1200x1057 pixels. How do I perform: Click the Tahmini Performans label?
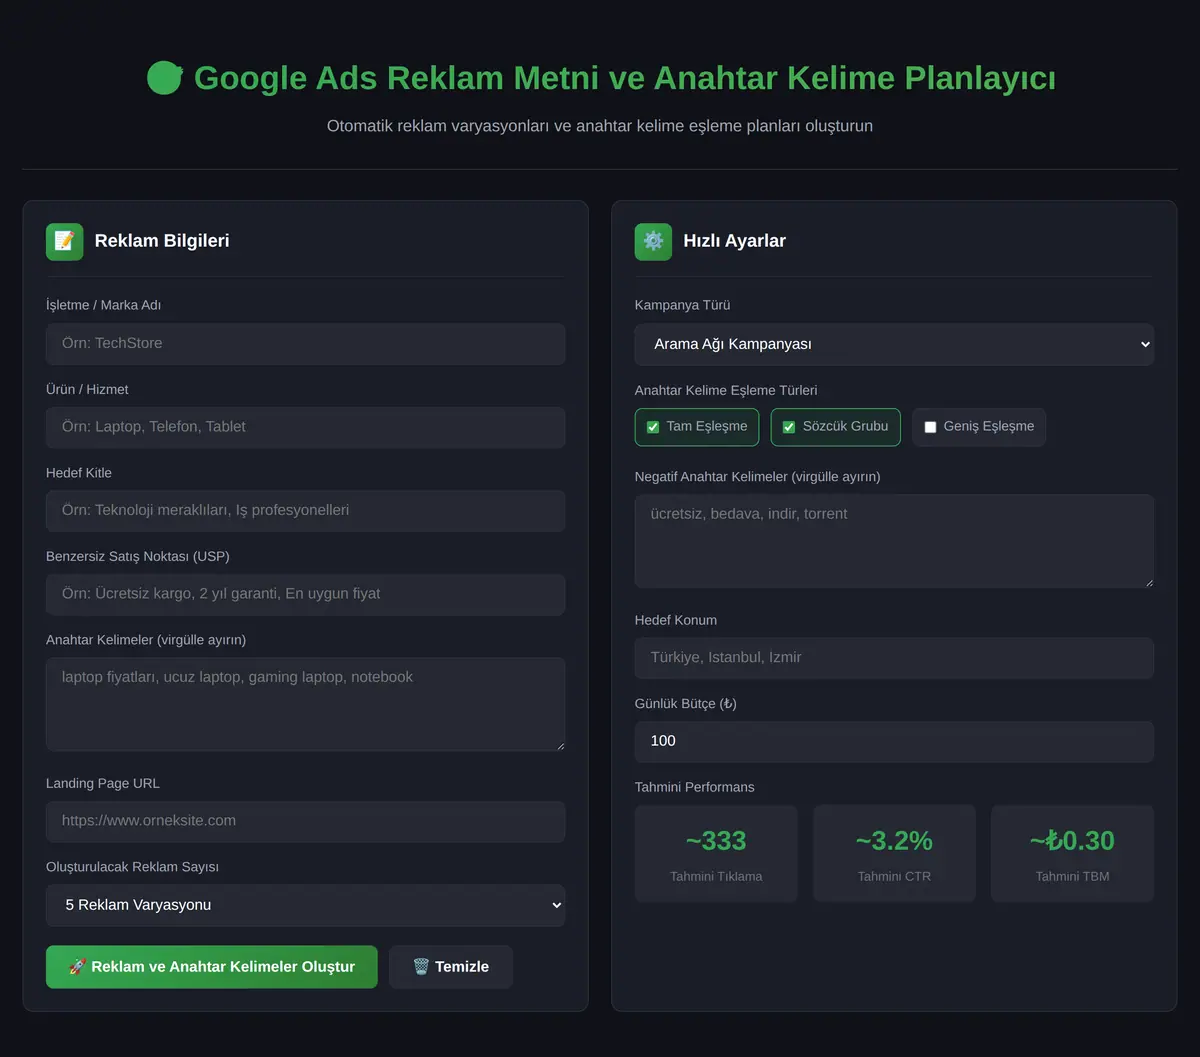695,787
